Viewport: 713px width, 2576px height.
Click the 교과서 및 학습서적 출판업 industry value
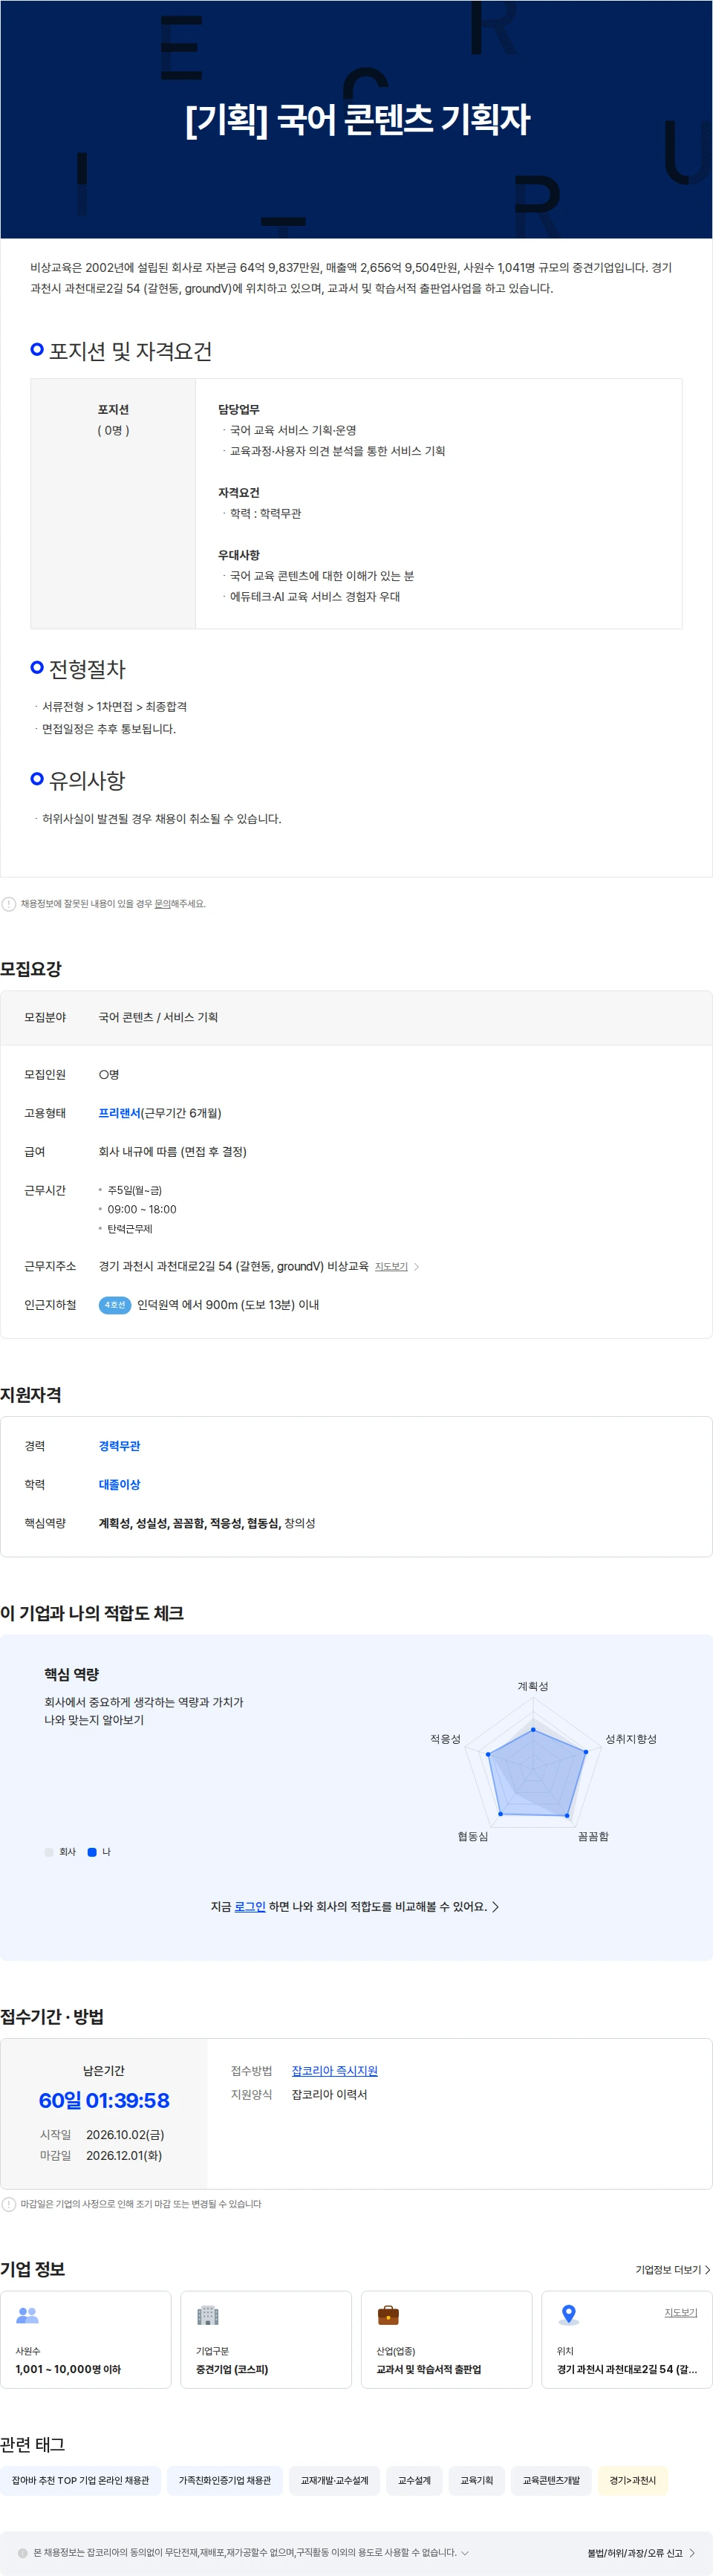[x=429, y=2369]
